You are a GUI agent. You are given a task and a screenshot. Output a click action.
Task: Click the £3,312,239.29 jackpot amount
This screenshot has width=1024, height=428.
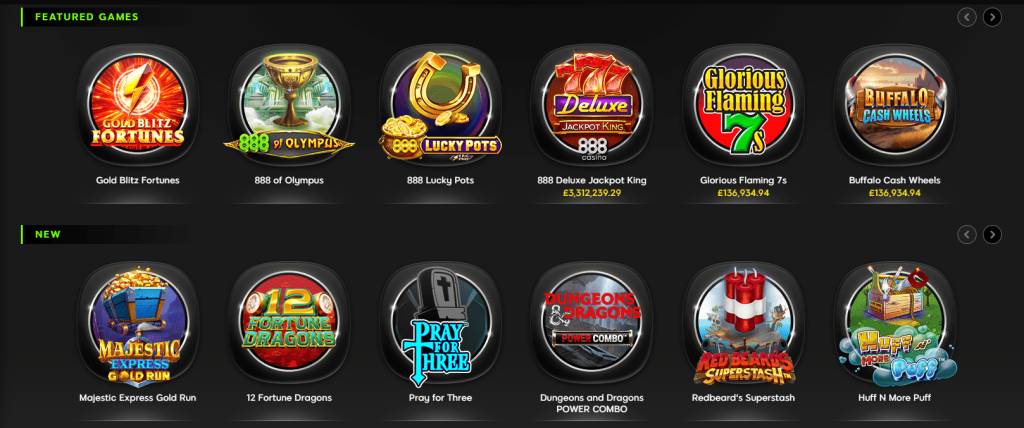[592, 193]
